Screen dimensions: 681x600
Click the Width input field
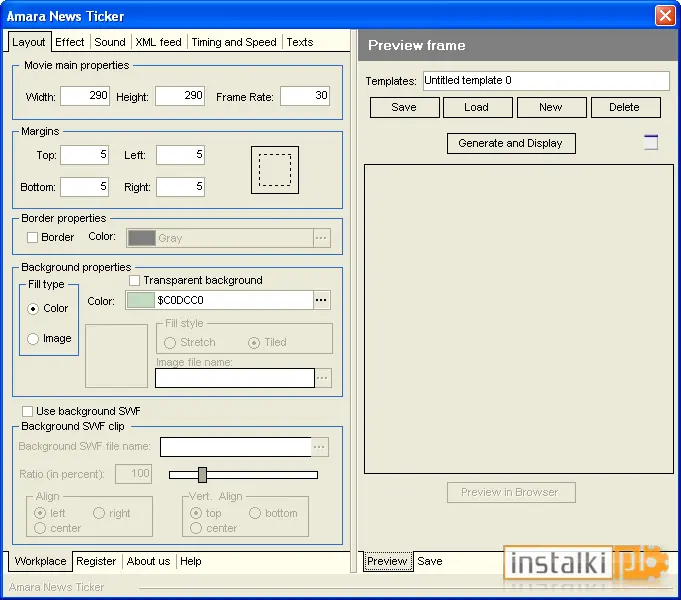coord(85,96)
